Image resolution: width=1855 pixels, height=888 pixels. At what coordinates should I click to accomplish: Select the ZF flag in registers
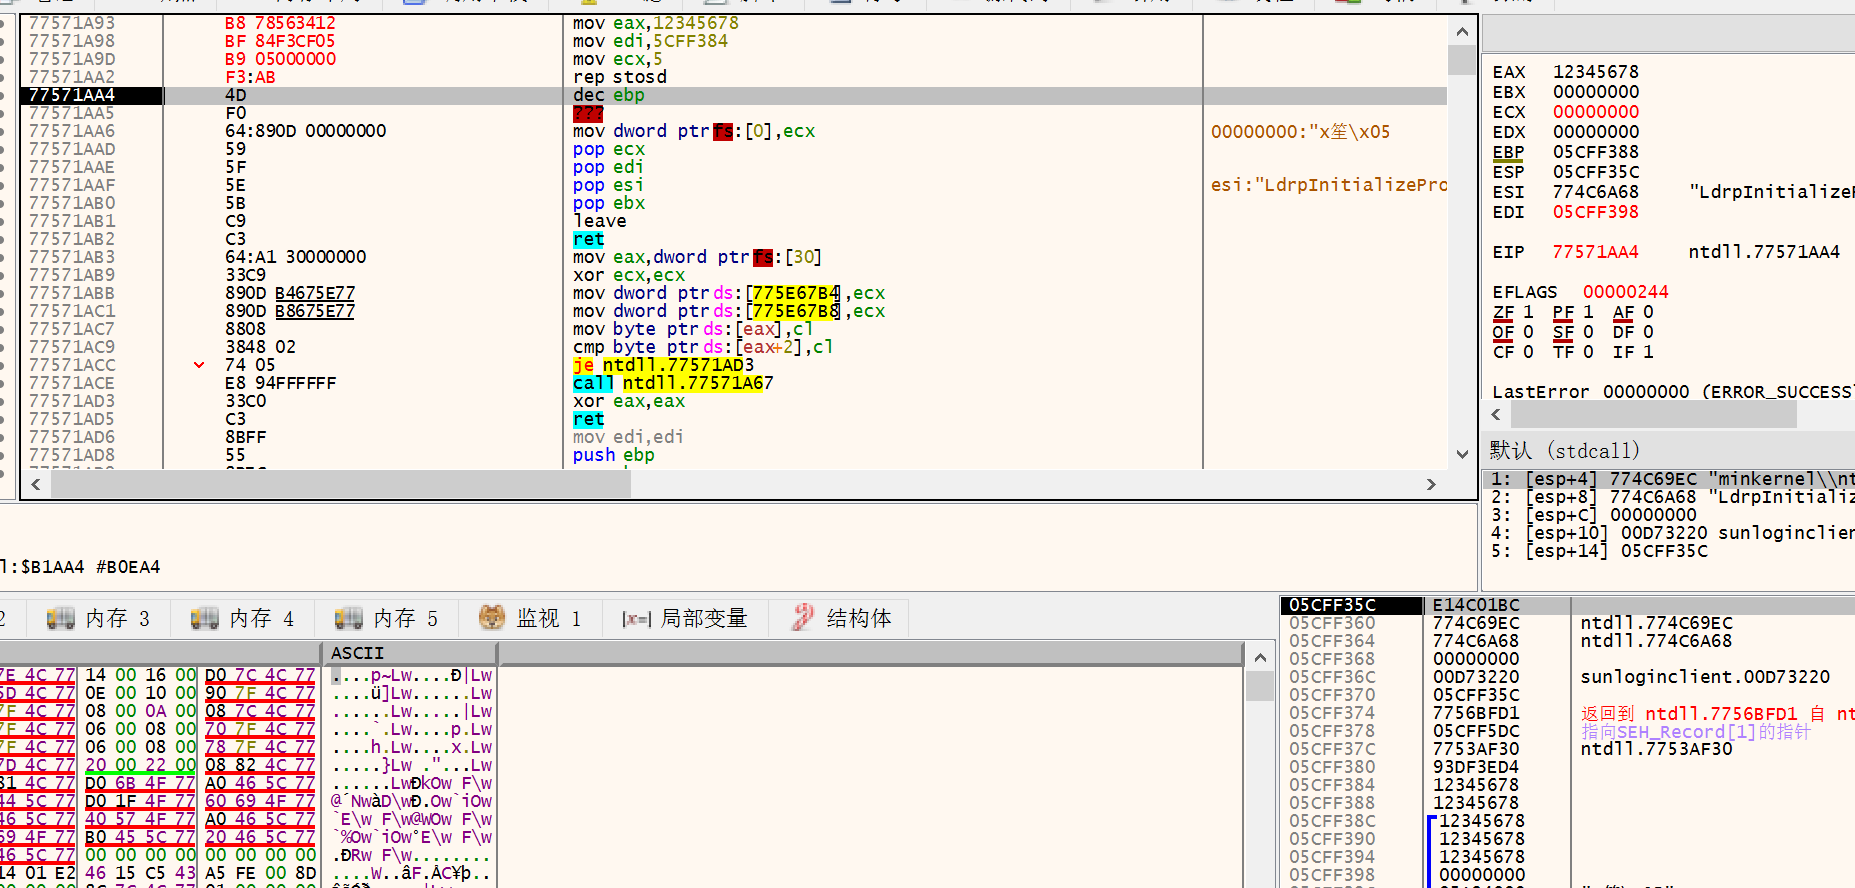pos(1513,312)
